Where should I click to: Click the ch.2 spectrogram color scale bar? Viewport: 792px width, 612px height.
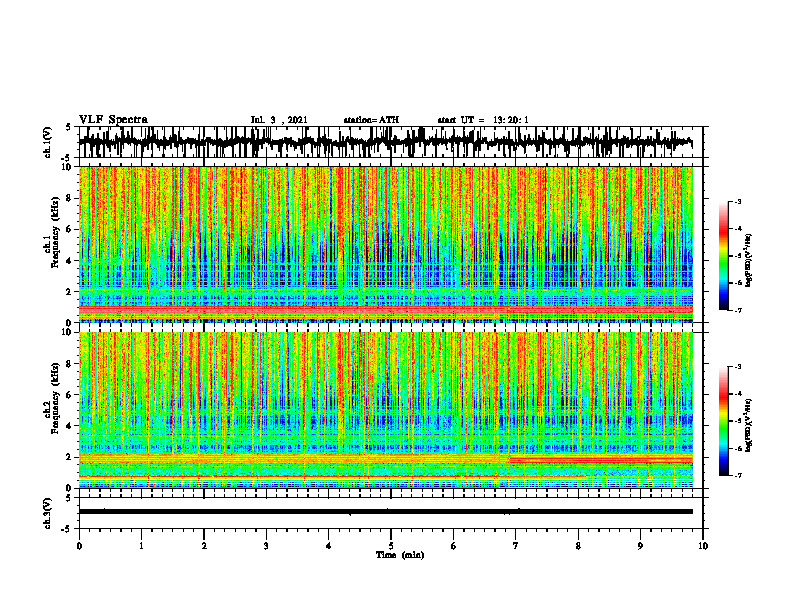click(724, 421)
